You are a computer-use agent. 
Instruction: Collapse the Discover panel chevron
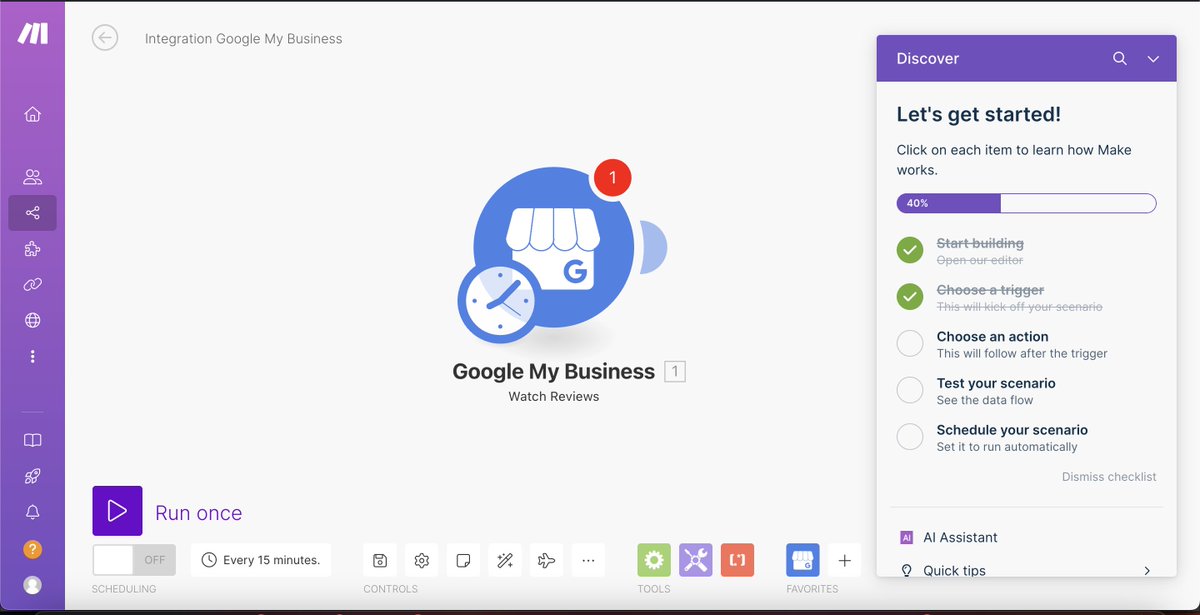(x=1153, y=59)
